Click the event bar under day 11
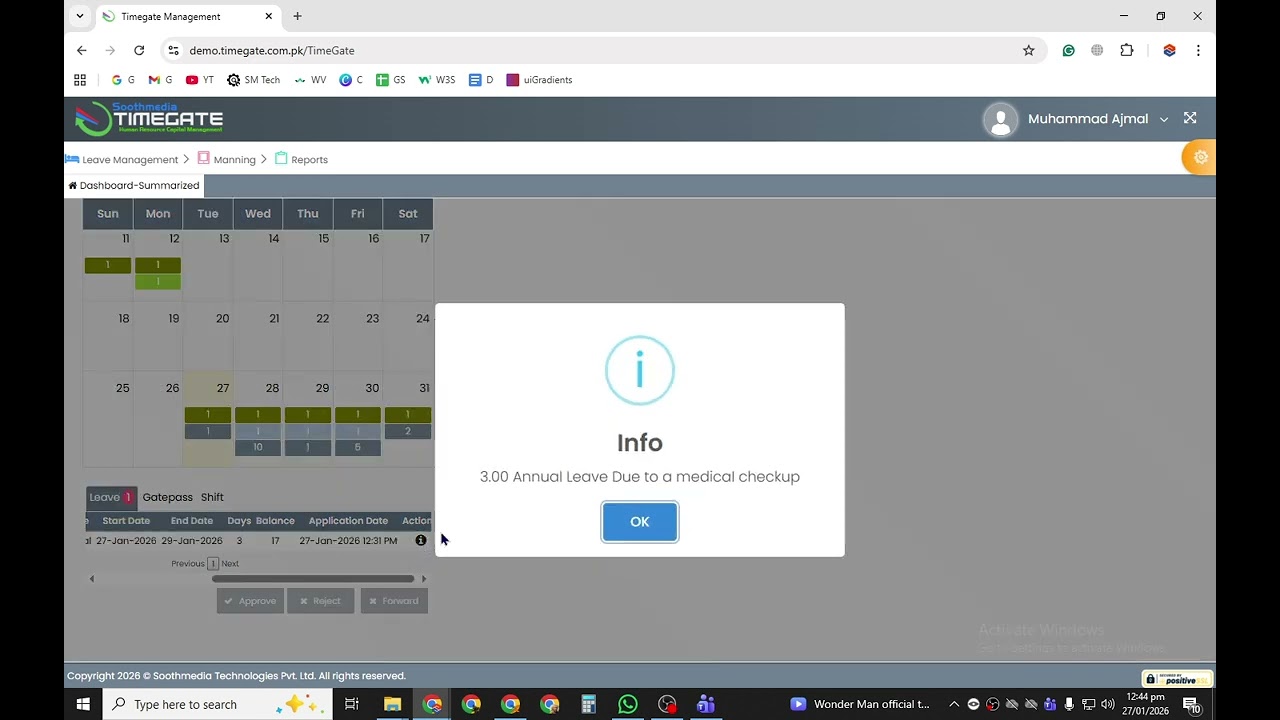 (108, 265)
